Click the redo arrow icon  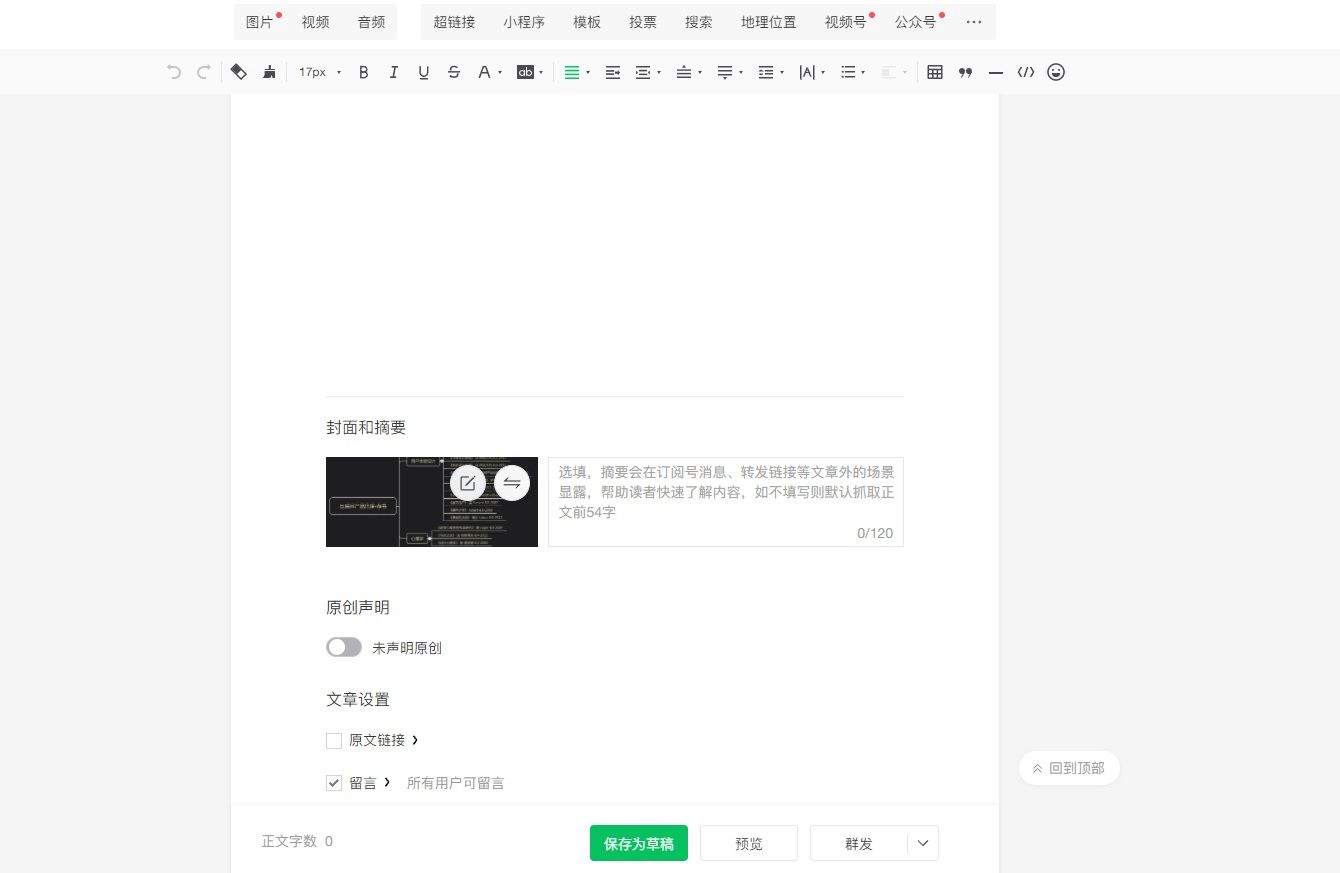(204, 72)
